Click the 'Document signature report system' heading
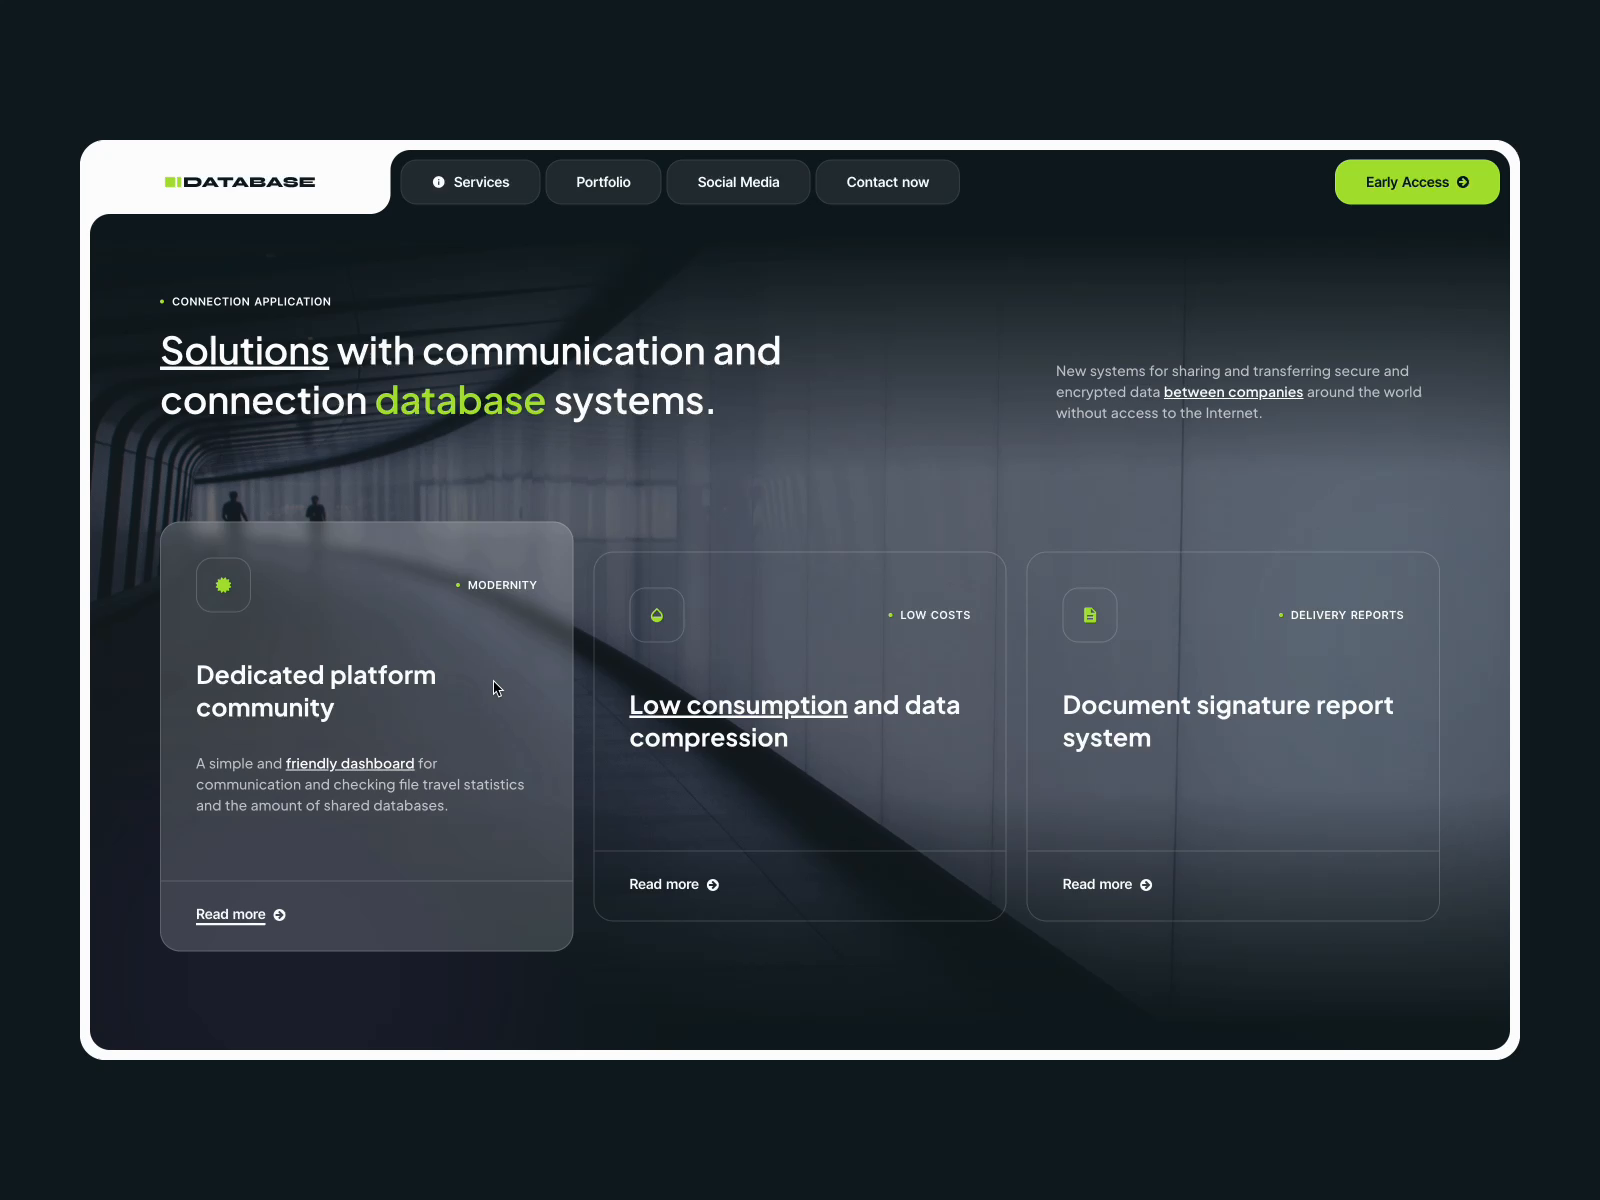The height and width of the screenshot is (1200, 1600). [1228, 721]
